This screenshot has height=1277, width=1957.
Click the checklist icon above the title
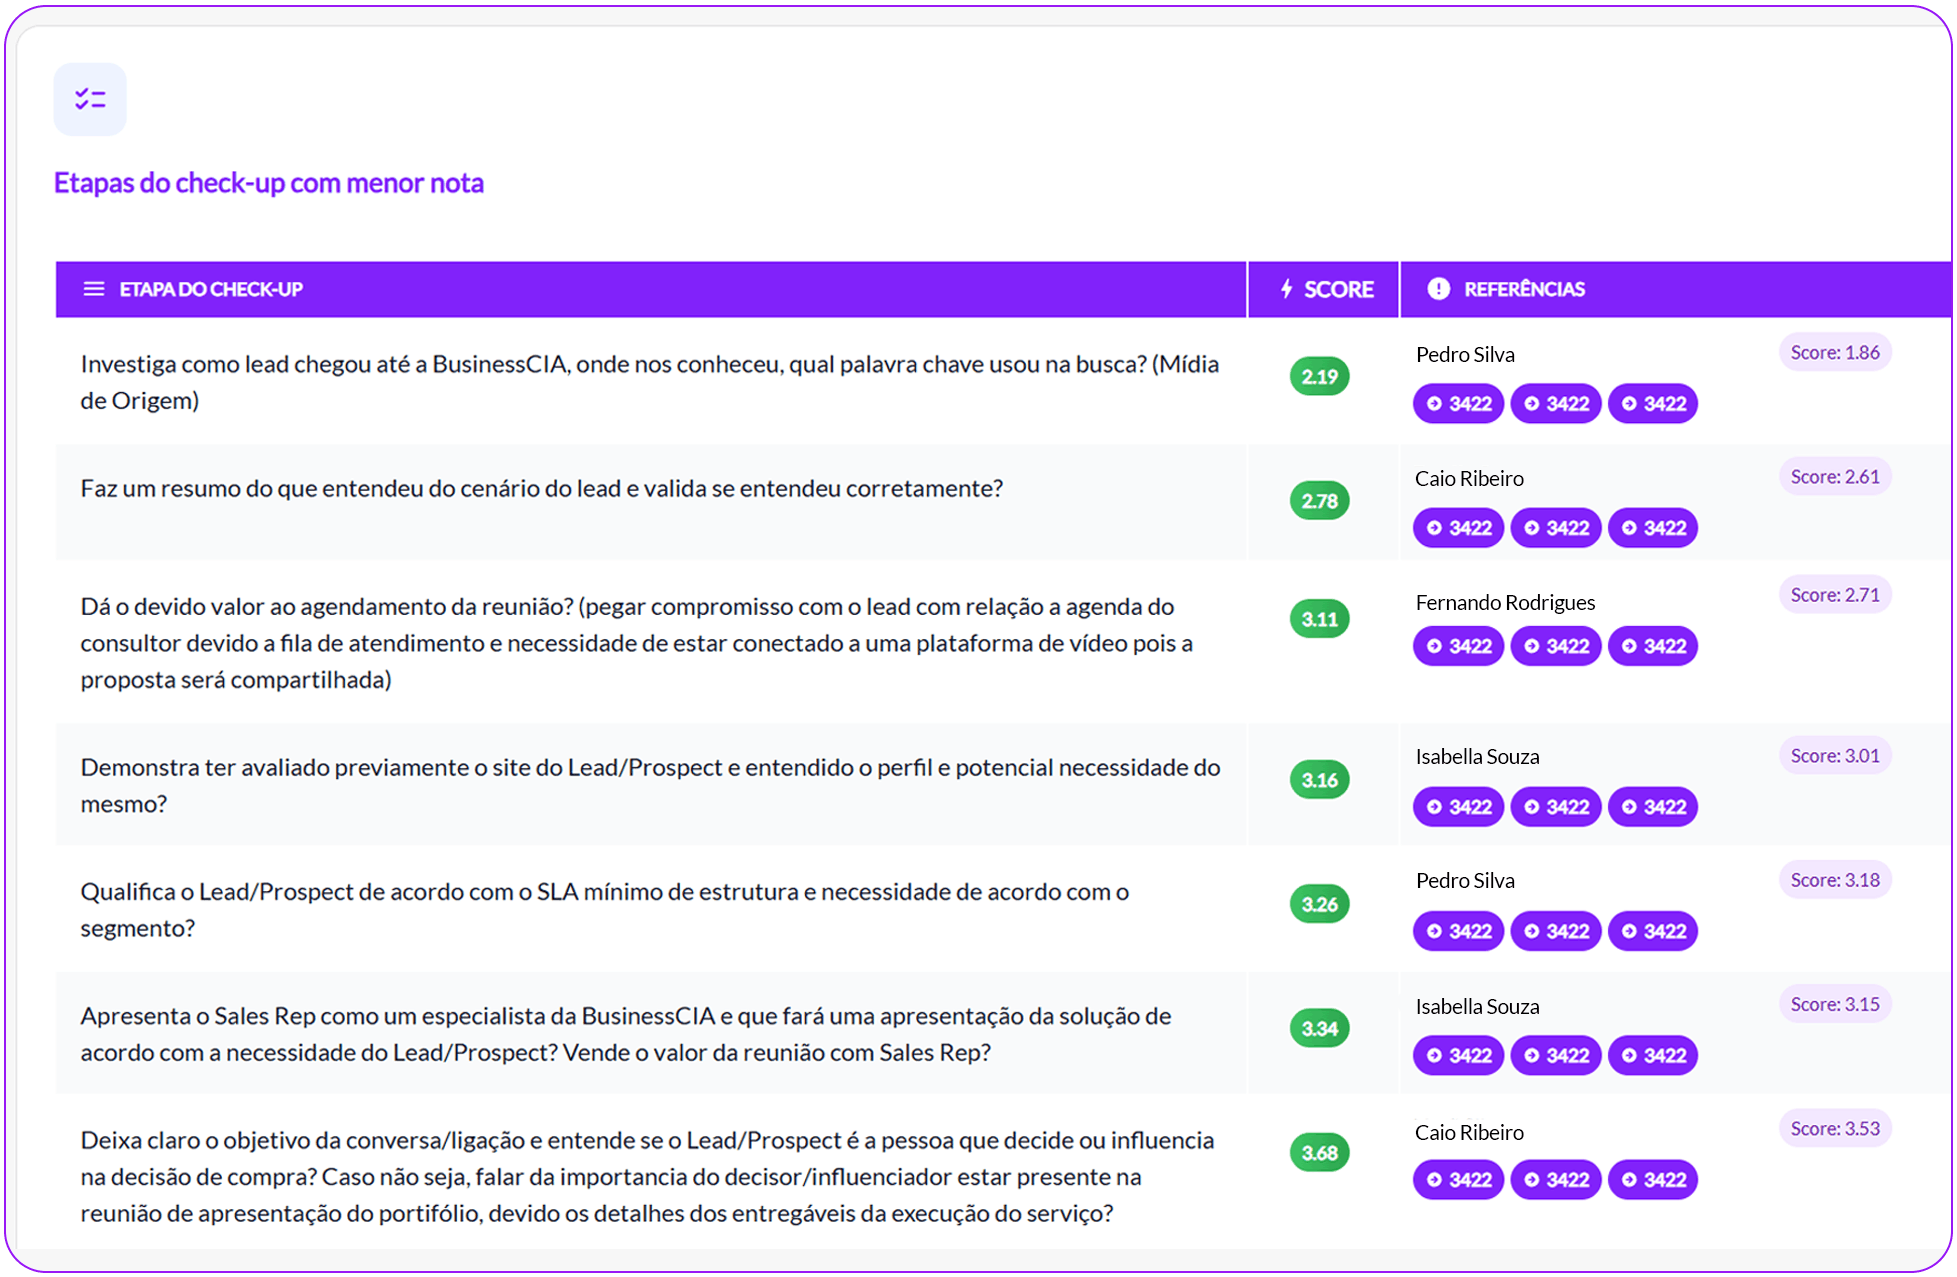90,99
